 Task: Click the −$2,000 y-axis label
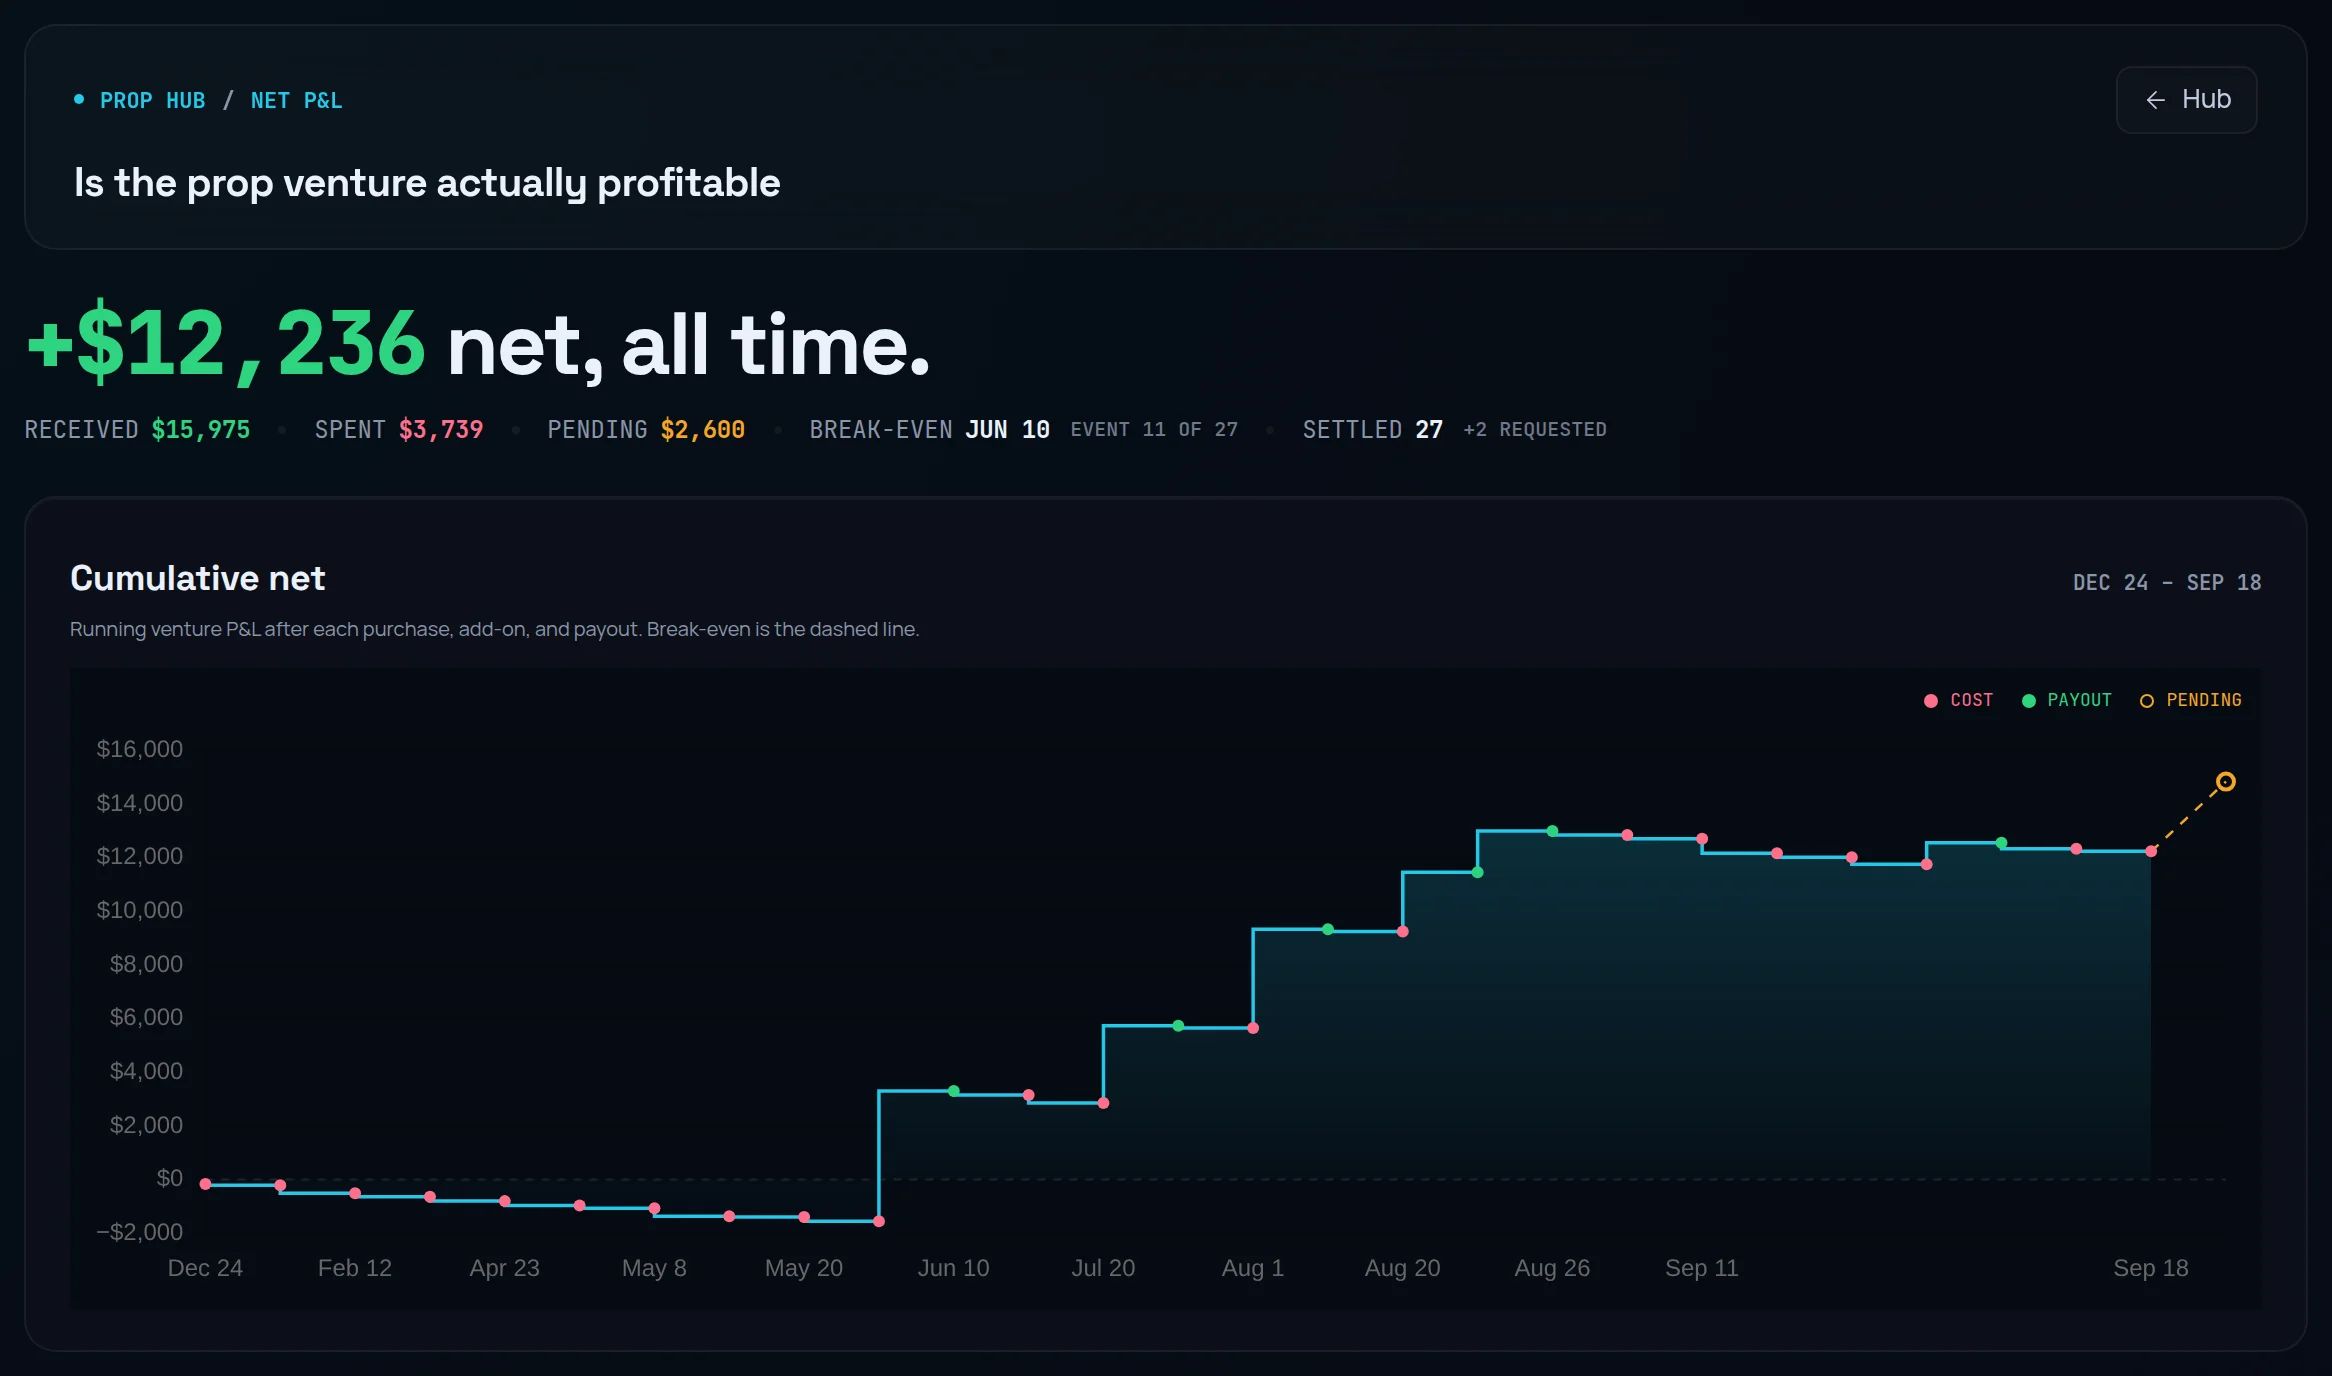pos(139,1232)
